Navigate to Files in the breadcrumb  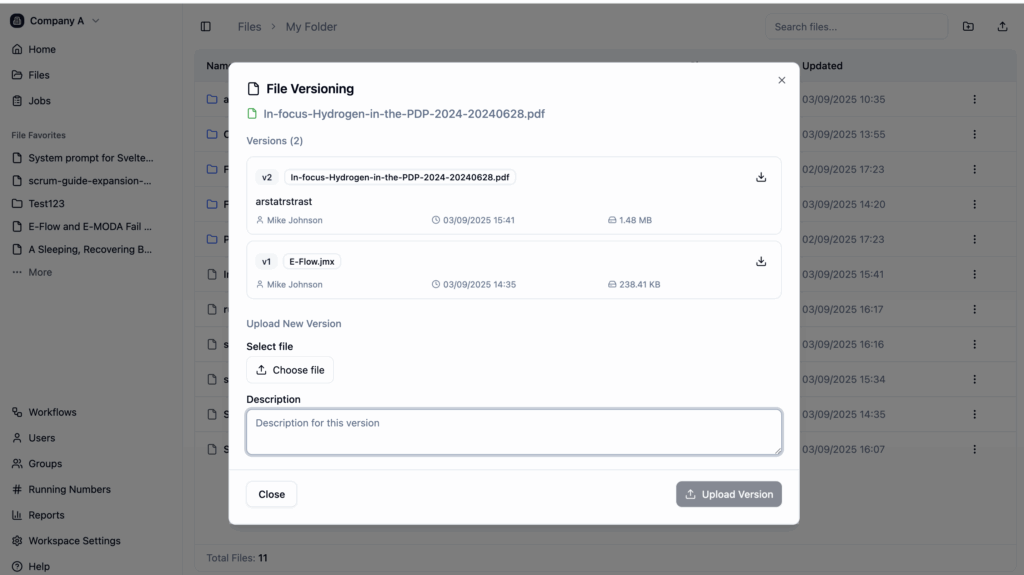pos(249,27)
